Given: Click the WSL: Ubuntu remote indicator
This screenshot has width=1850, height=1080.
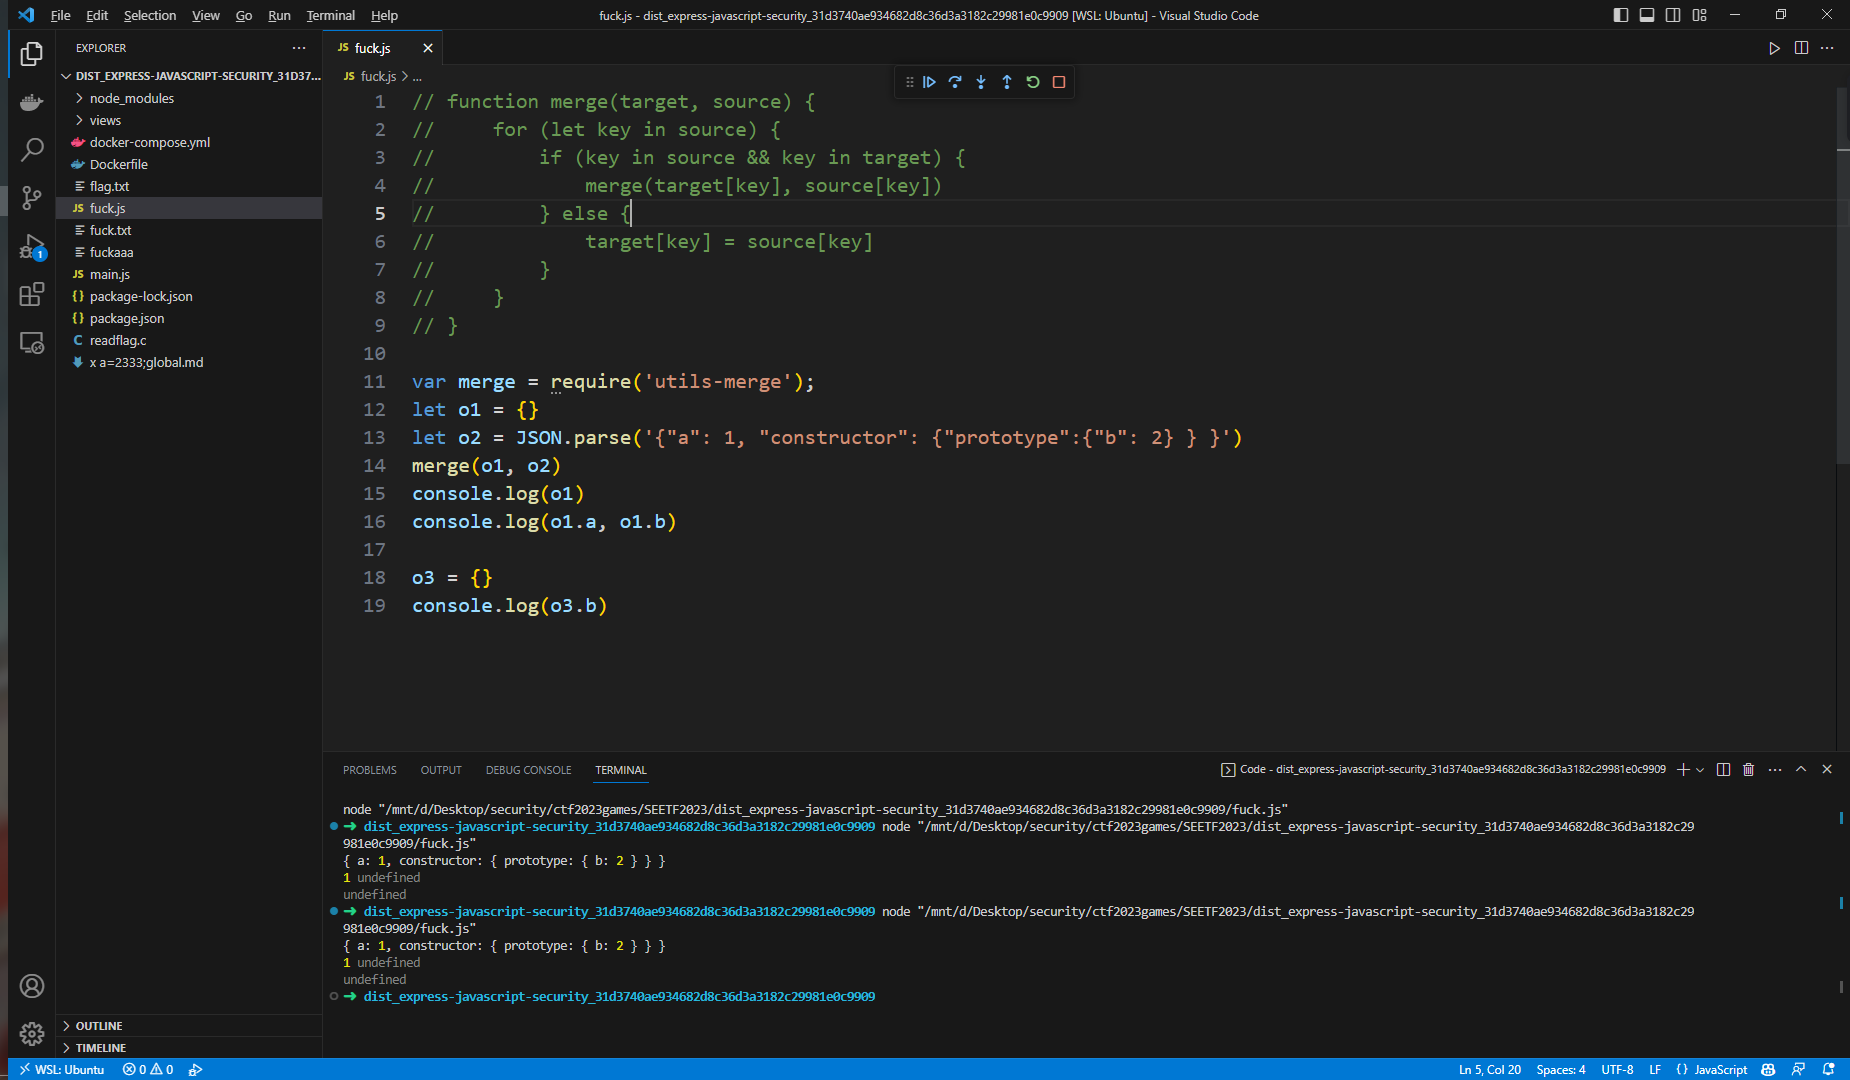Looking at the screenshot, I should pyautogui.click(x=61, y=1069).
